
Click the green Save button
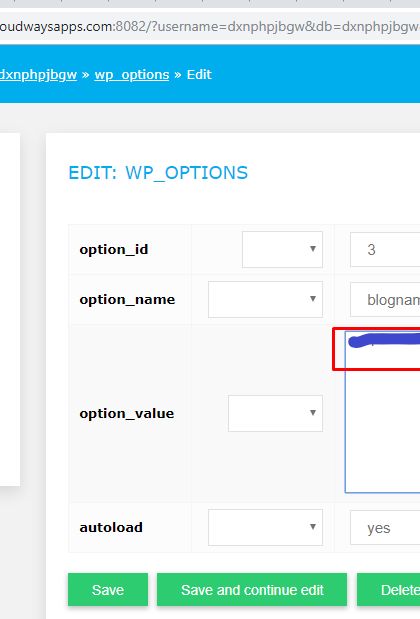point(108,590)
